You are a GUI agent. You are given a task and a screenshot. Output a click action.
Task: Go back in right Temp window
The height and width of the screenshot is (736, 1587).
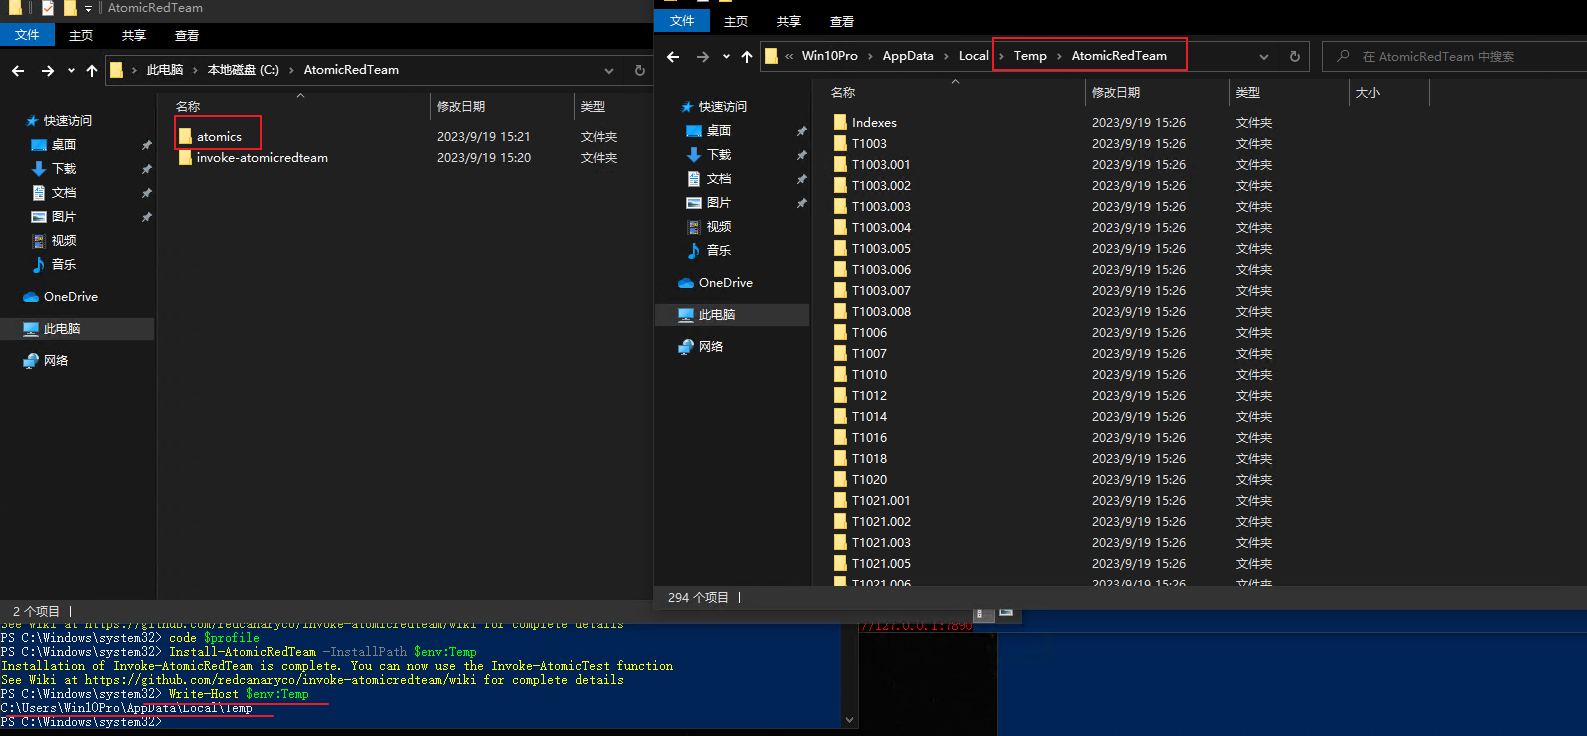[673, 57]
